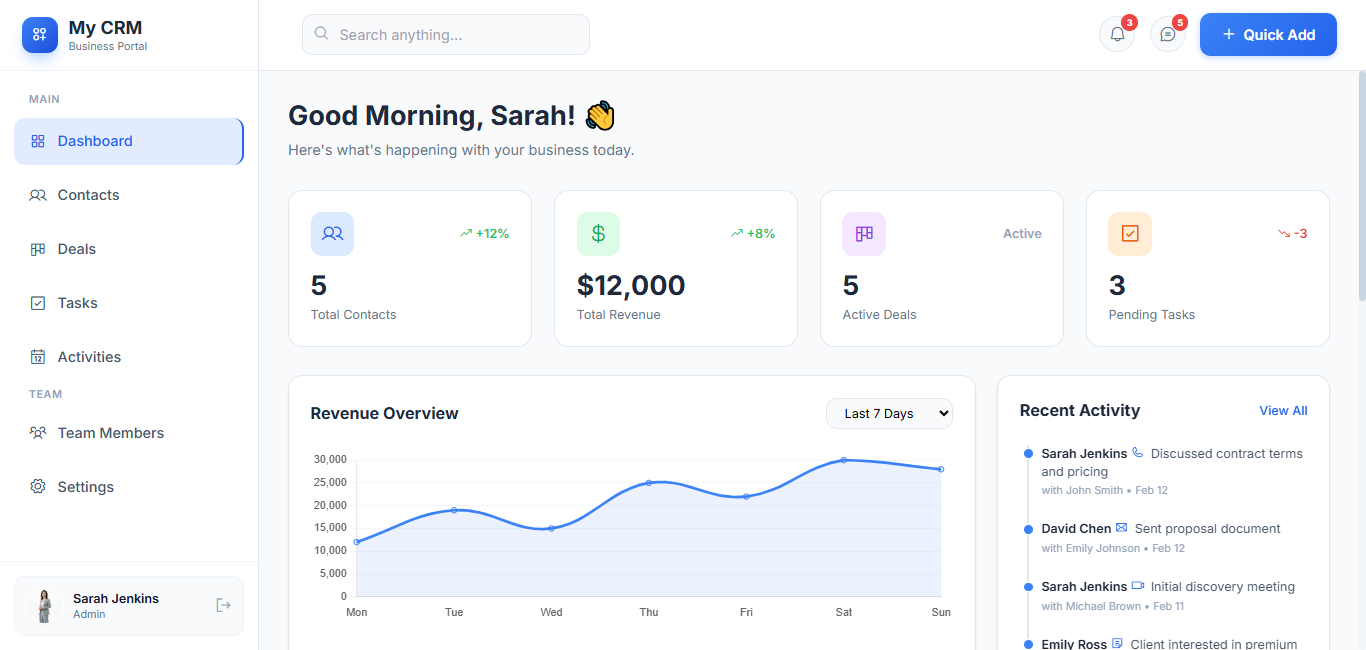Click the Total Revenue dollar icon
Viewport: 1366px width, 650px height.
pos(598,234)
